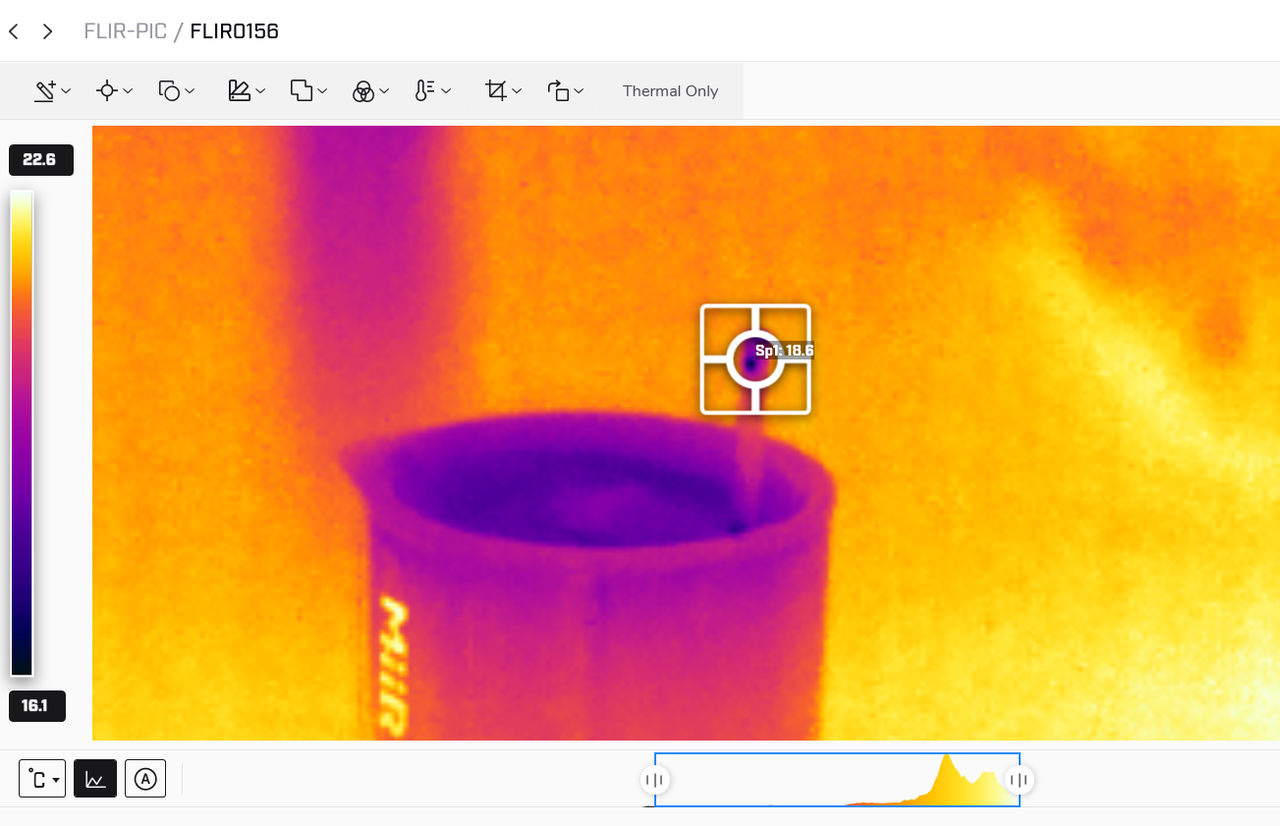
Task: Select the spot measurement crosshair tool
Action: tap(106, 91)
